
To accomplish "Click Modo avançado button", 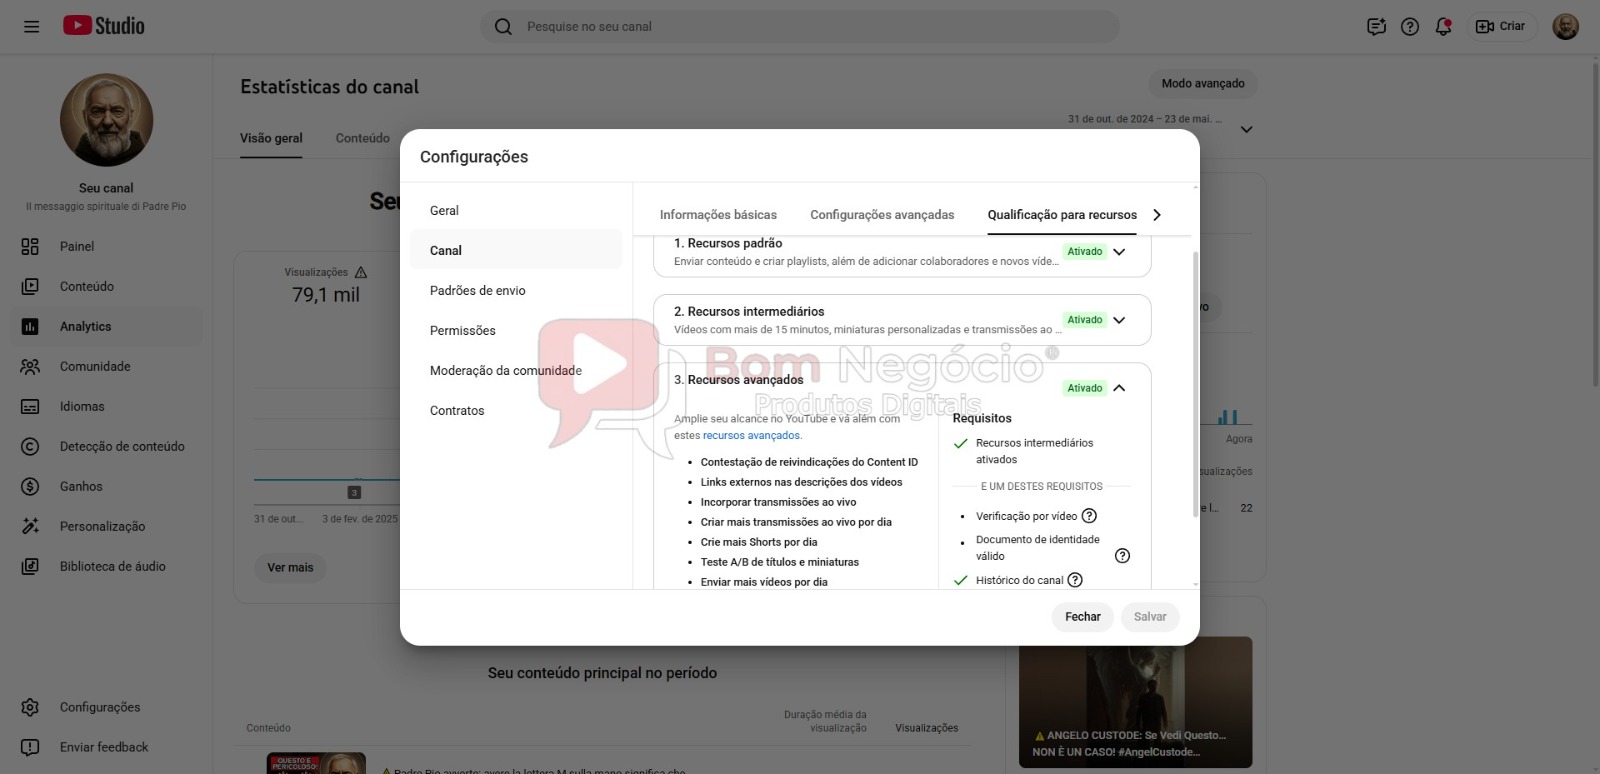I will point(1203,84).
